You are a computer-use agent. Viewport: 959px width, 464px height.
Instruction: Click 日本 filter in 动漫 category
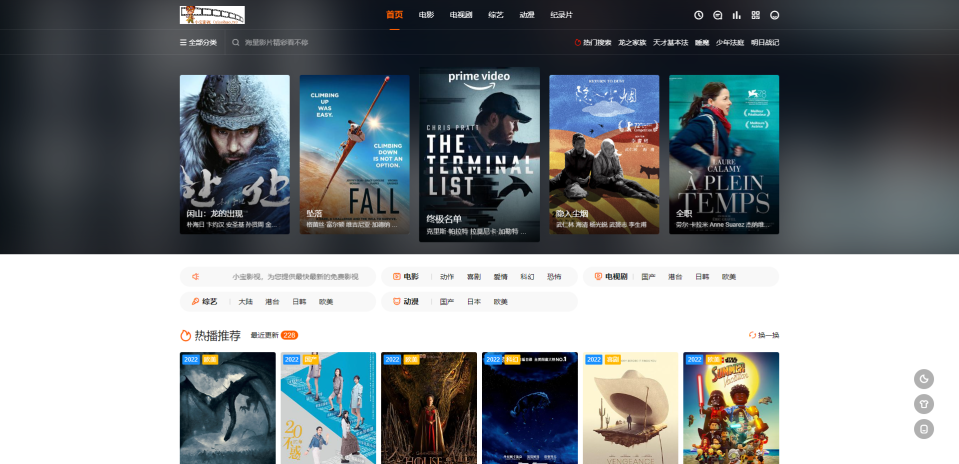473,301
